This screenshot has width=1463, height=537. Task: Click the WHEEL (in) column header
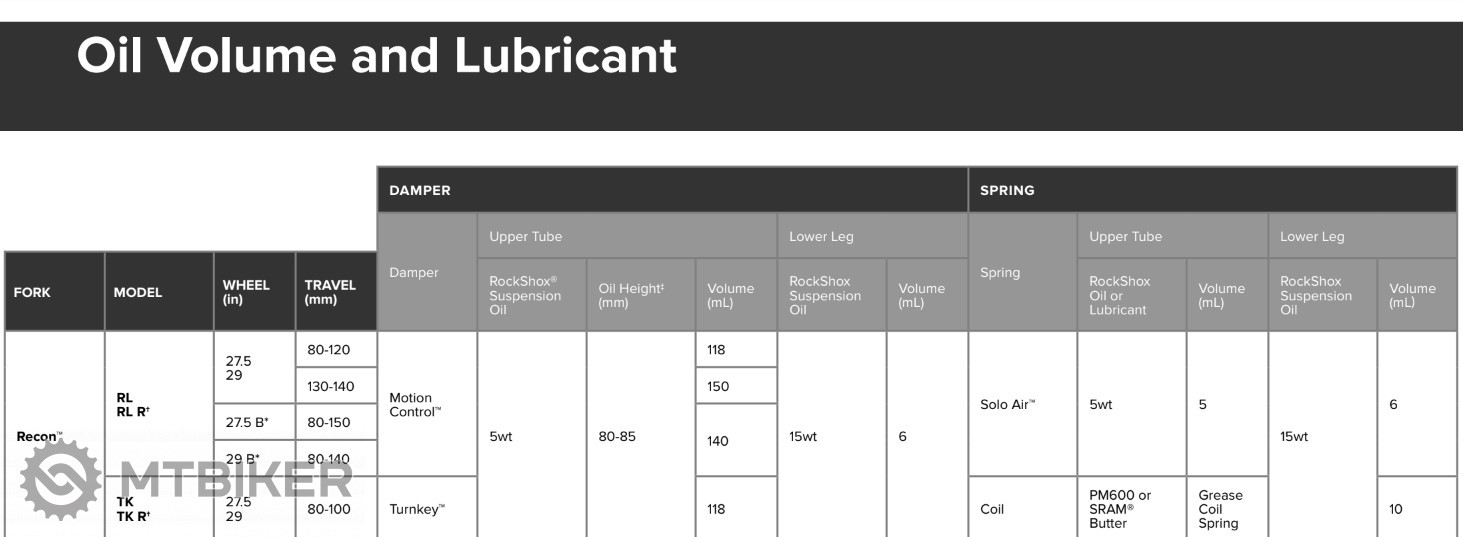pyautogui.click(x=246, y=292)
